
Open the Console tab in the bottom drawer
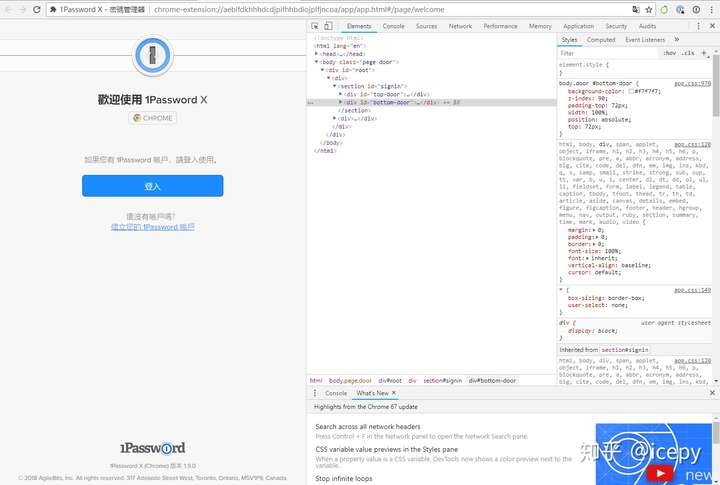[336, 393]
